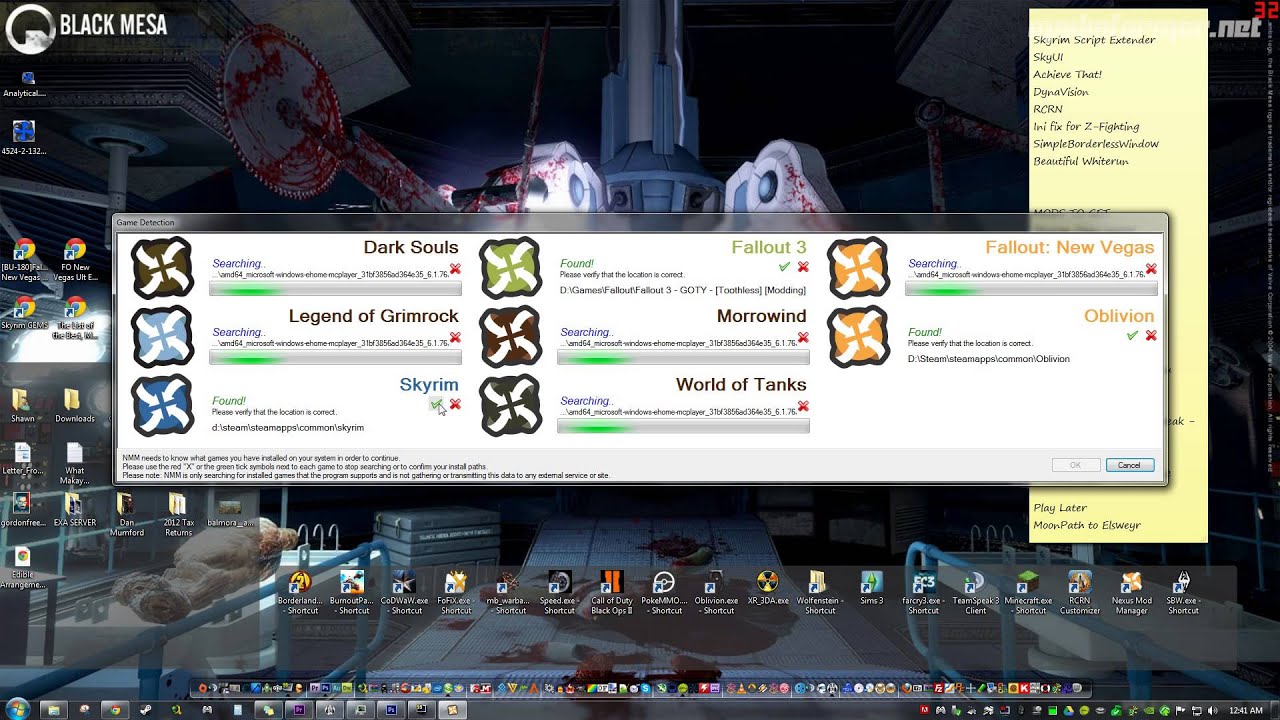Image resolution: width=1280 pixels, height=720 pixels.
Task: Select CoDWaW.exe shortcut on desktop
Action: coord(403,593)
